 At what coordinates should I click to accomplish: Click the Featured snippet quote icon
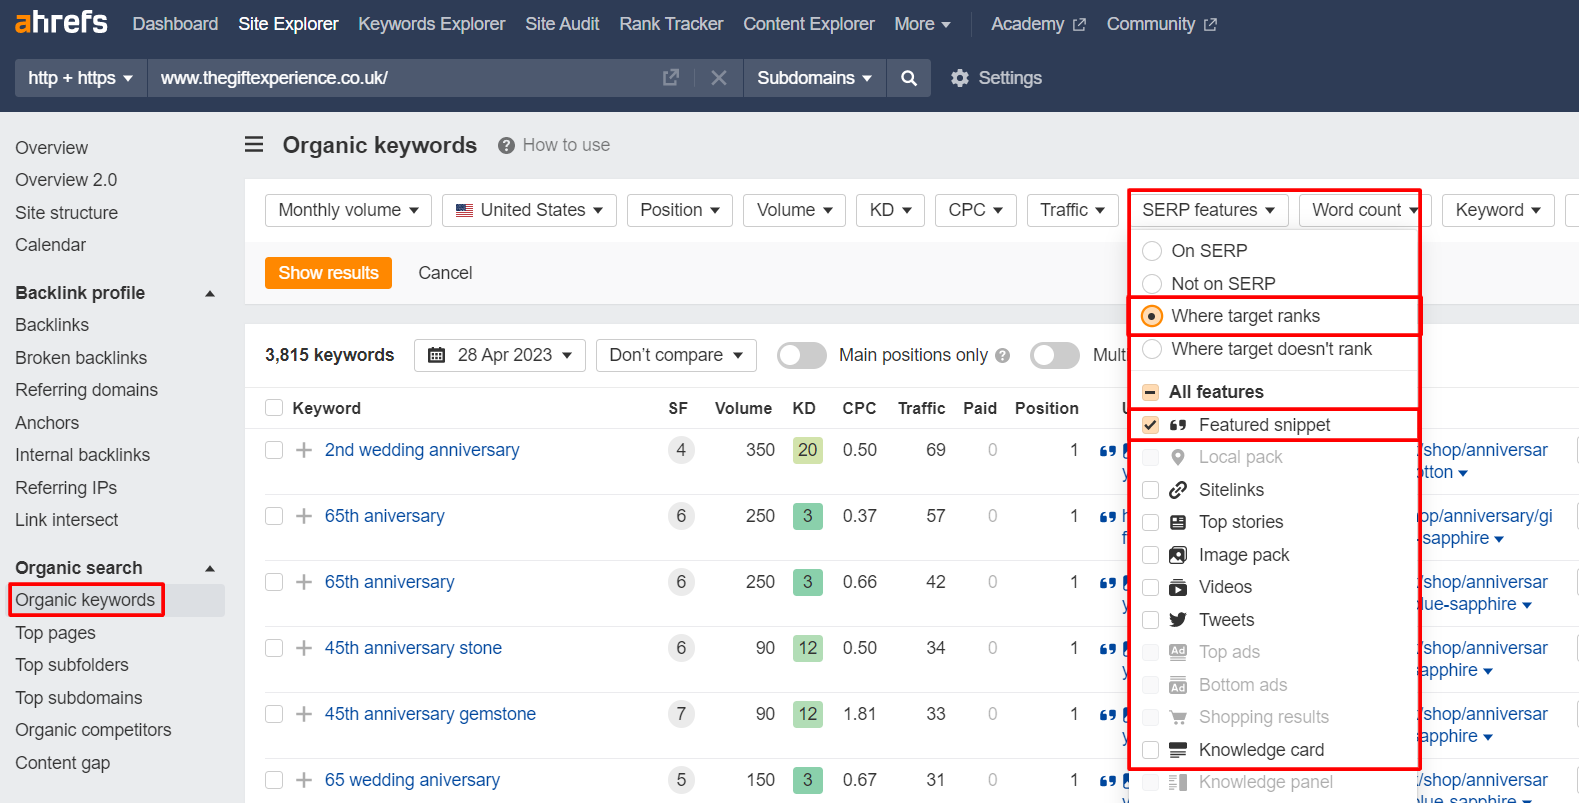coord(1178,425)
